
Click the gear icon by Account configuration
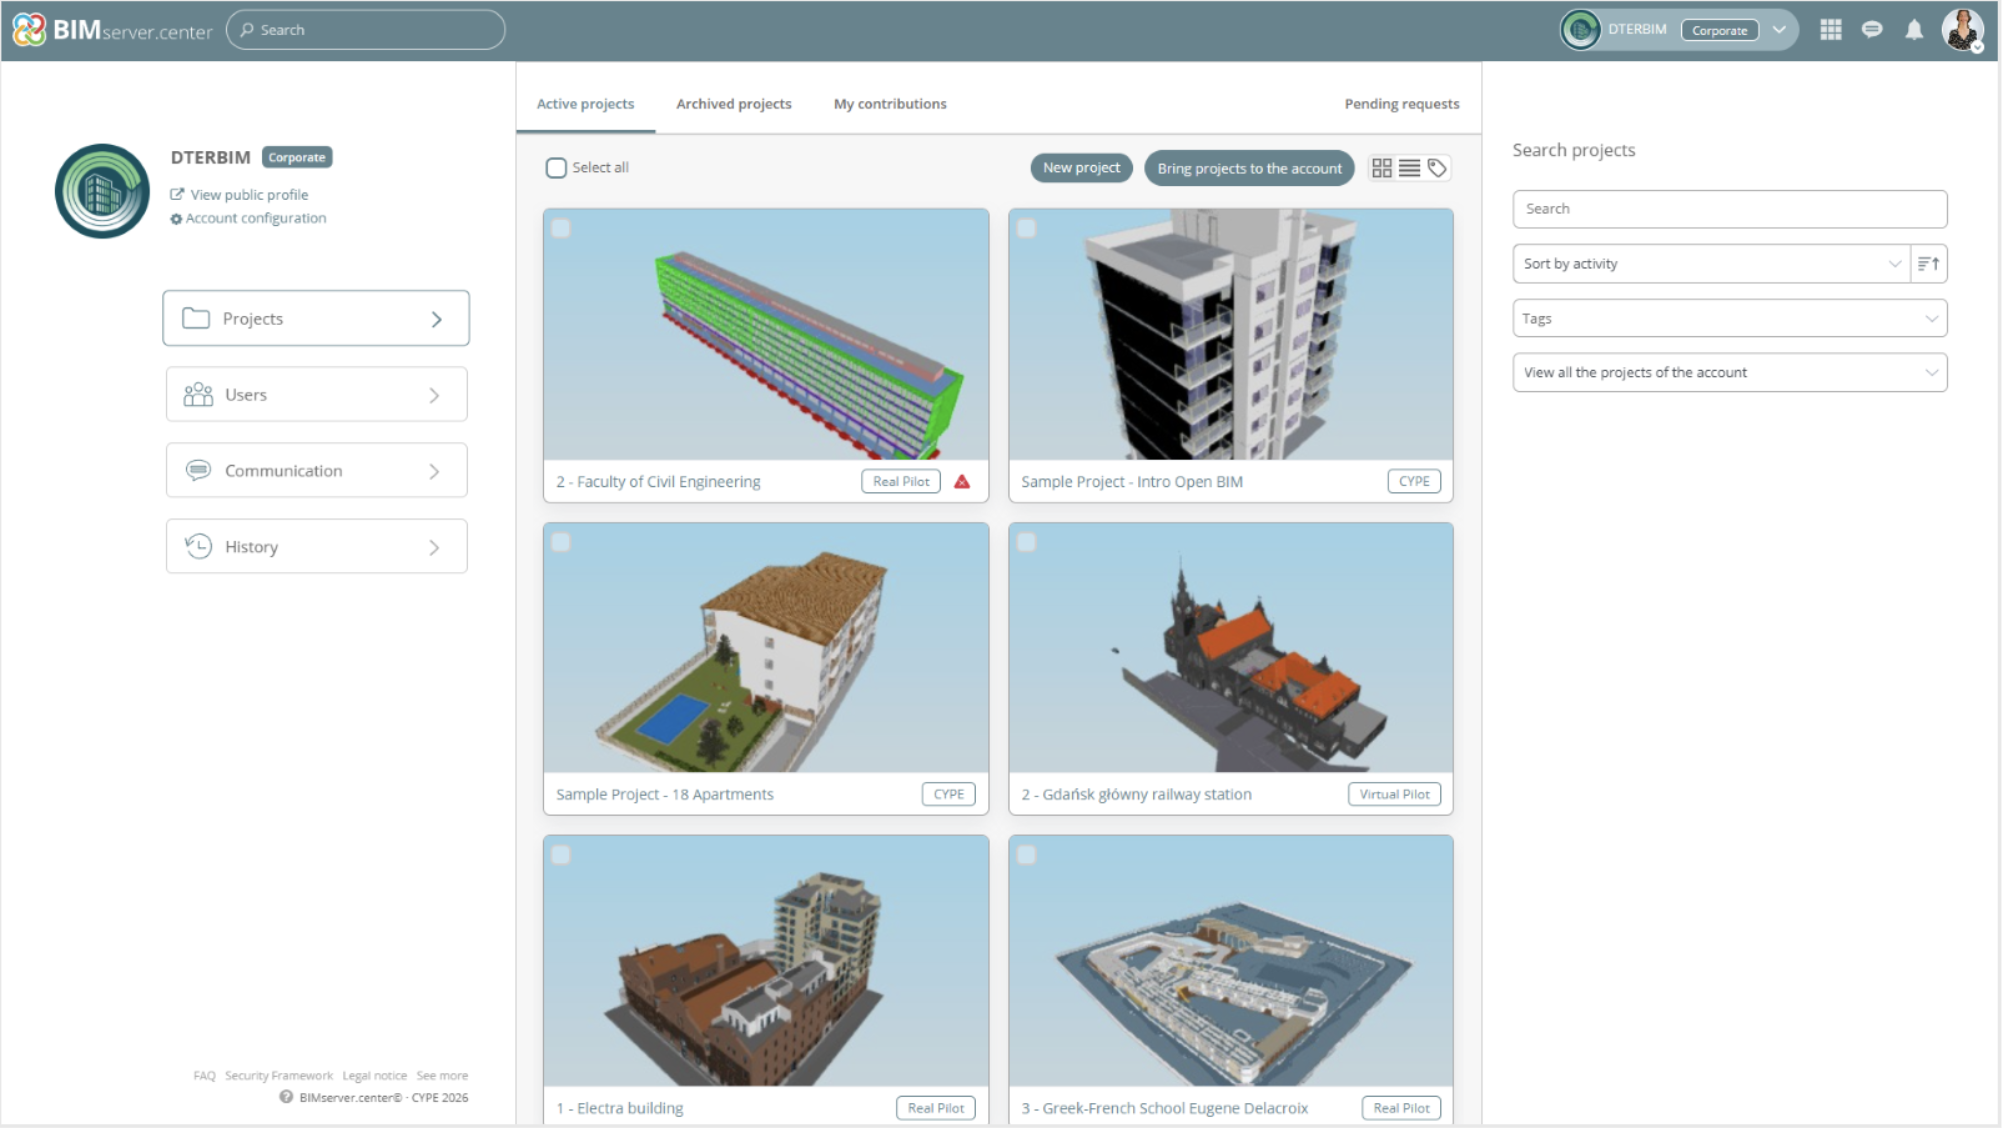coord(176,219)
